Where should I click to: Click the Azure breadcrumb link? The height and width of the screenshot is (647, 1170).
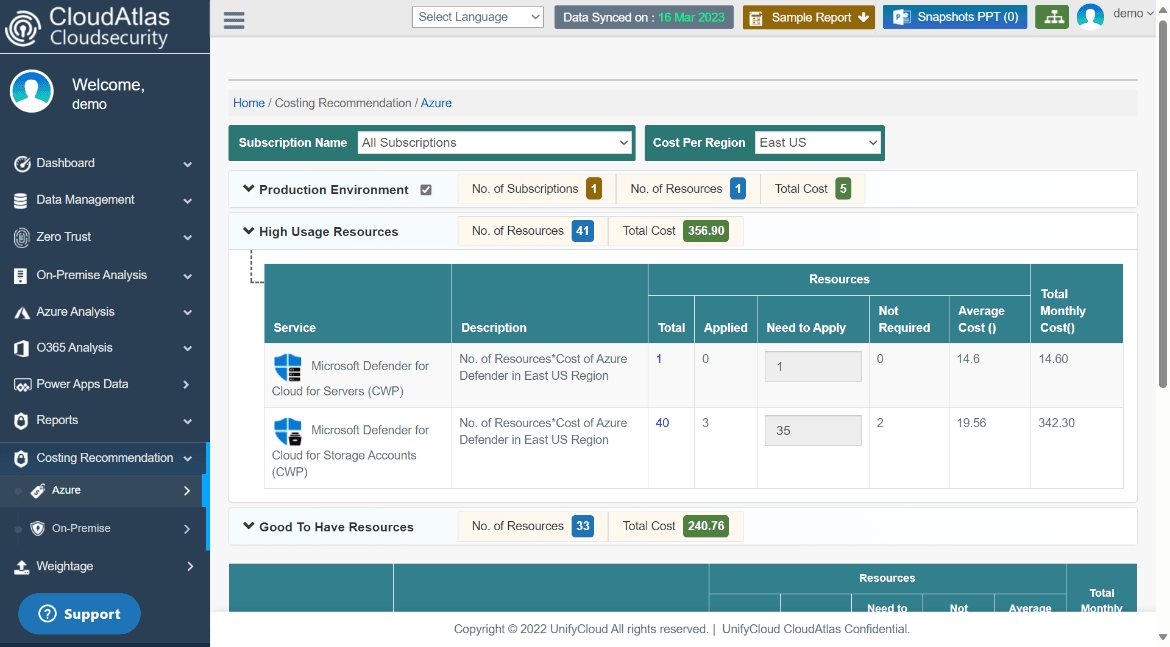coord(436,103)
